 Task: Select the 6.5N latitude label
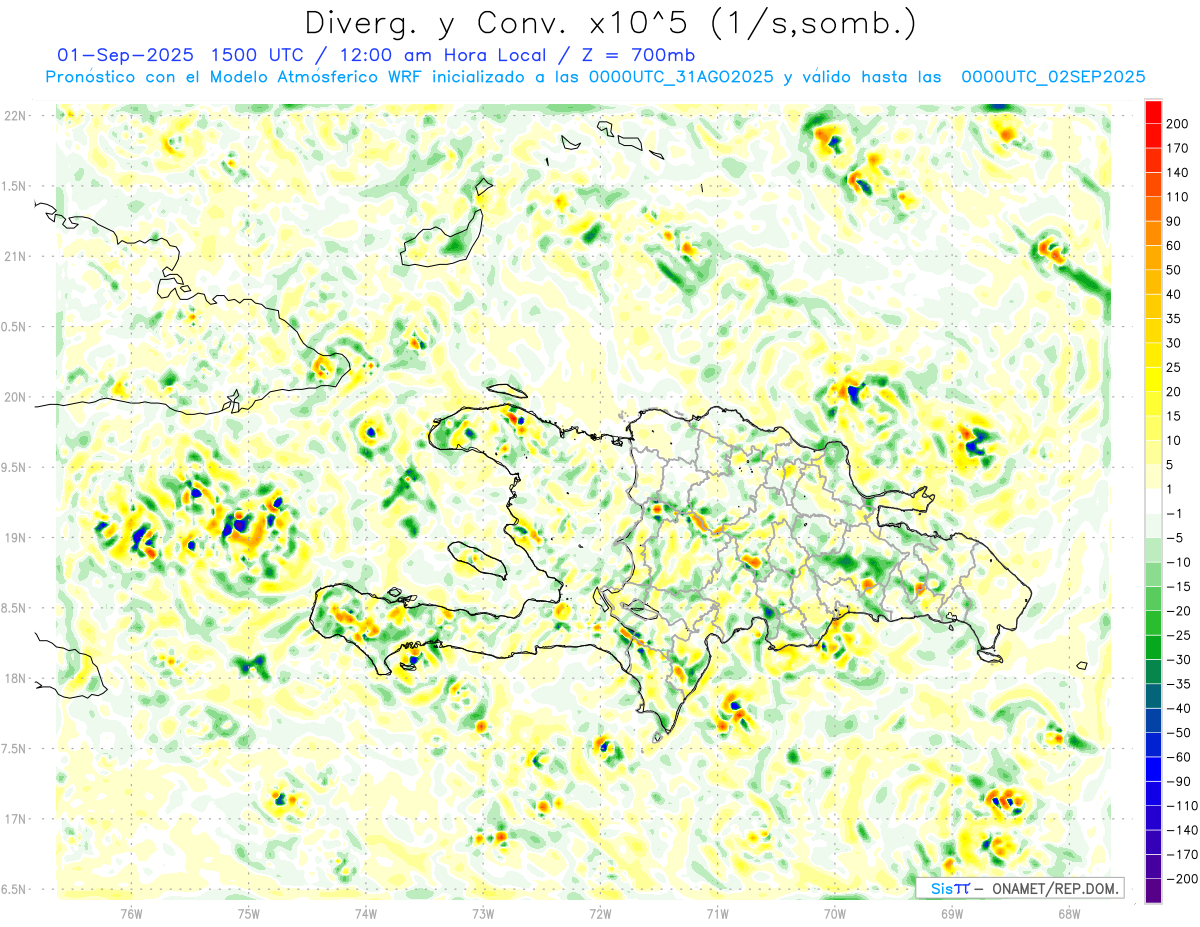pos(15,889)
